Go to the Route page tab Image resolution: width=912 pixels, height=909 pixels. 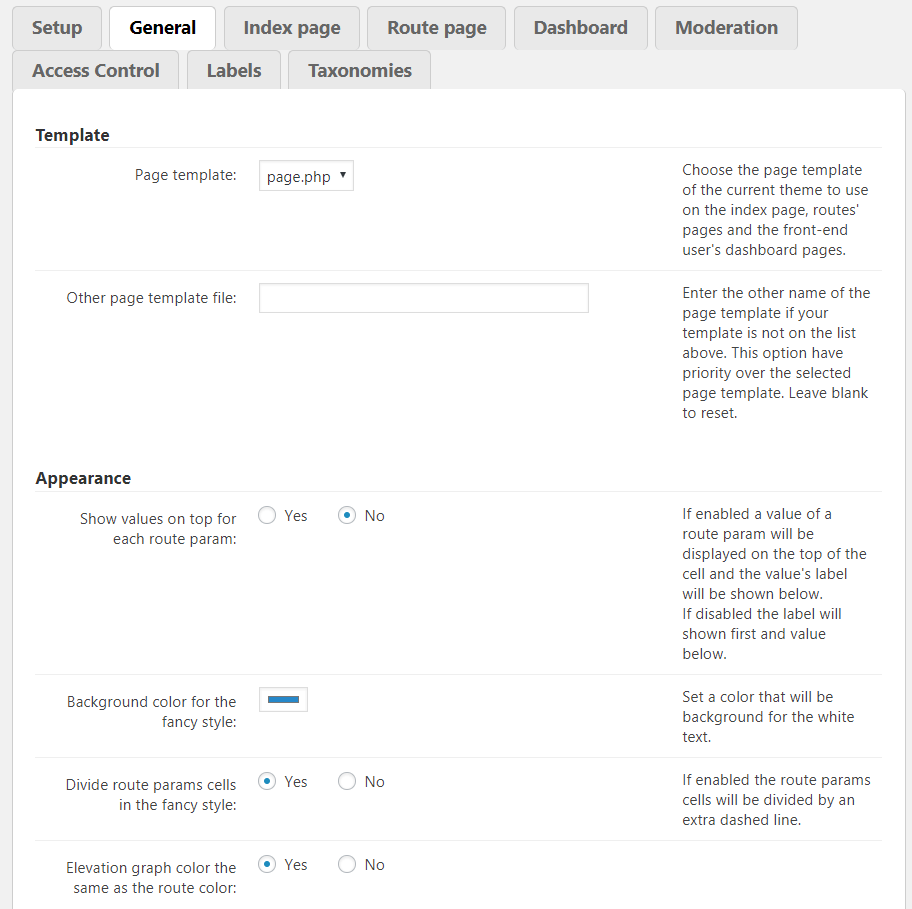click(437, 28)
